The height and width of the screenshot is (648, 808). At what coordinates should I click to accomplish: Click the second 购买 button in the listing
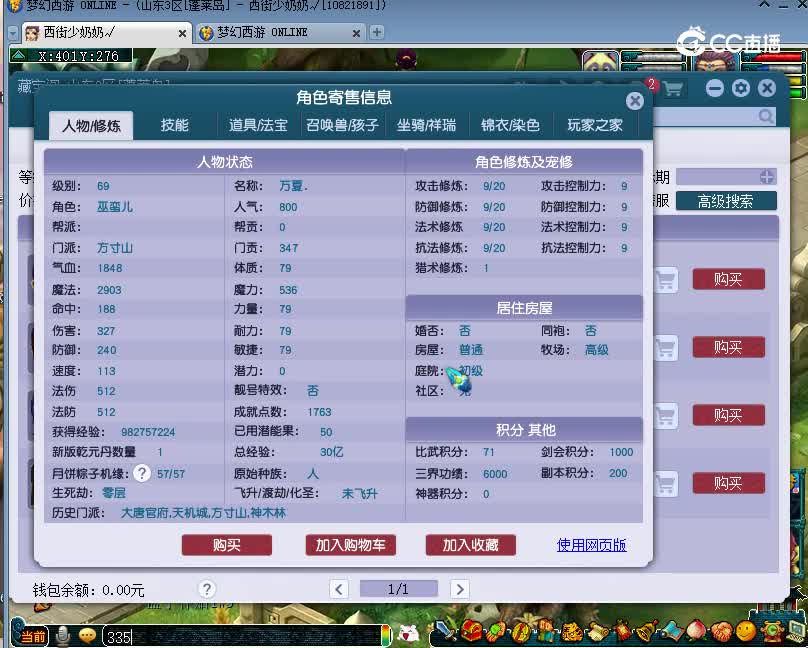point(728,347)
